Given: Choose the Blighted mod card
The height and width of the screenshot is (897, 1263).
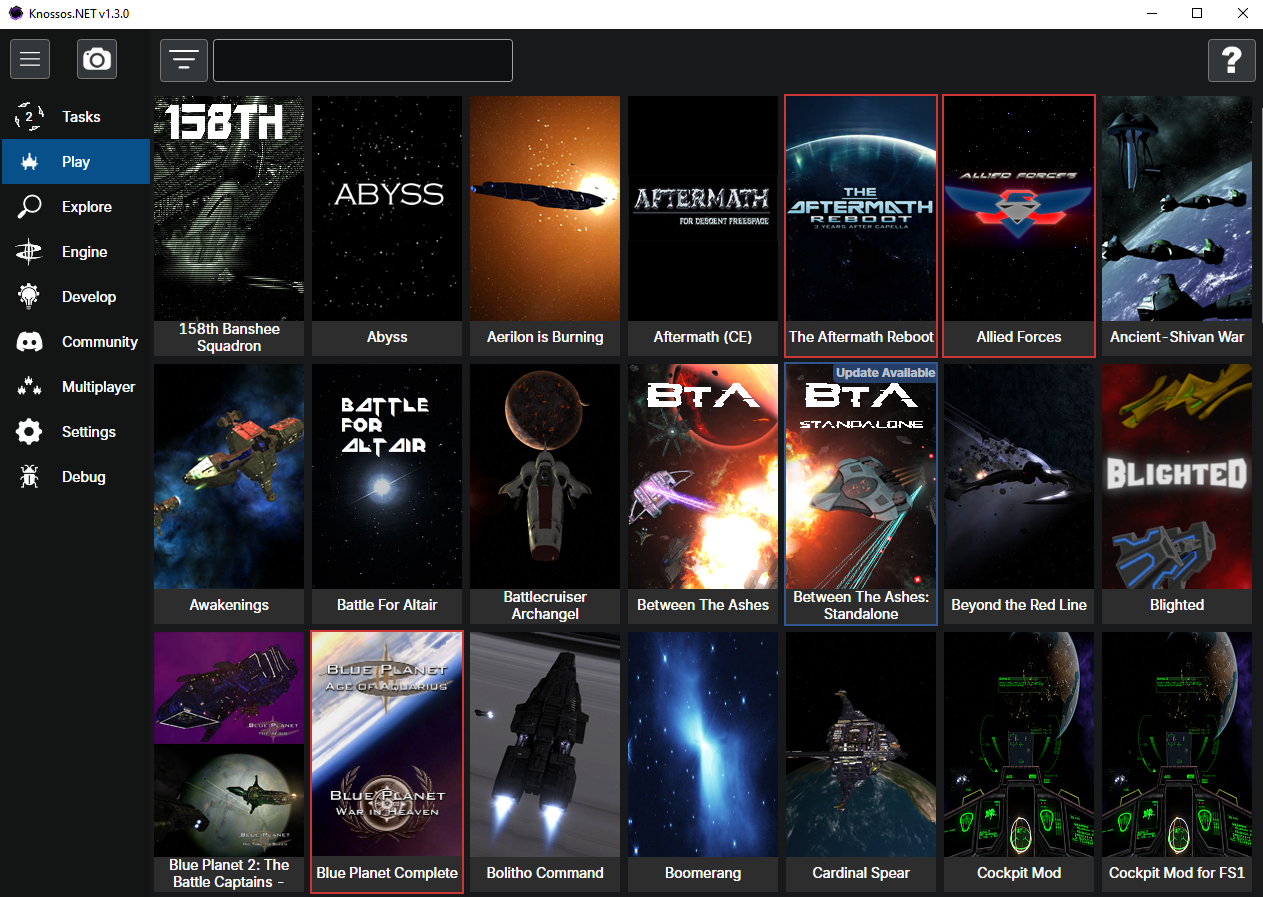Looking at the screenshot, I should pos(1177,493).
